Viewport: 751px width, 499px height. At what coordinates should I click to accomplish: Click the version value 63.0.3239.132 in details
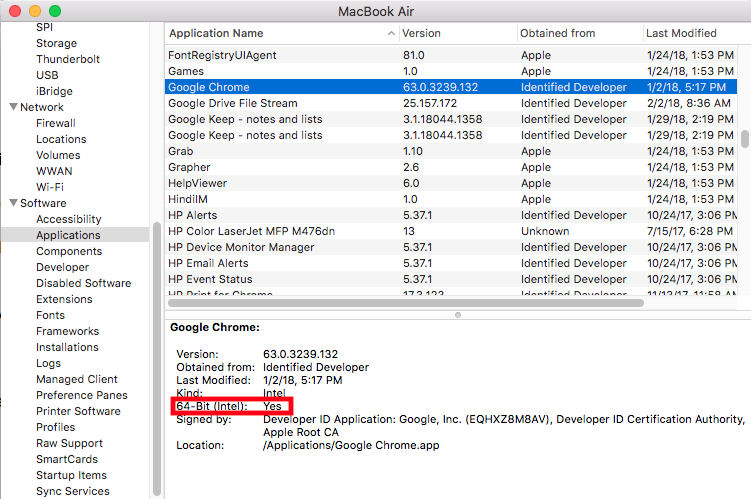tap(300, 354)
